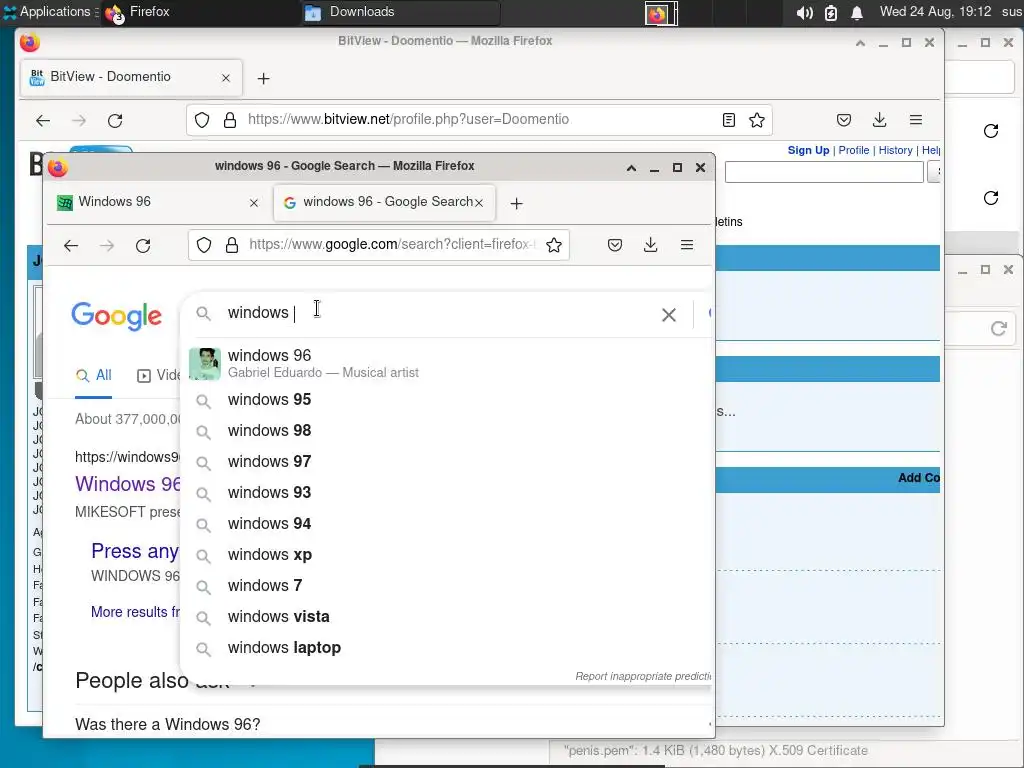Toggle reader view in BitView window
This screenshot has height=768, width=1024.
pos(729,120)
